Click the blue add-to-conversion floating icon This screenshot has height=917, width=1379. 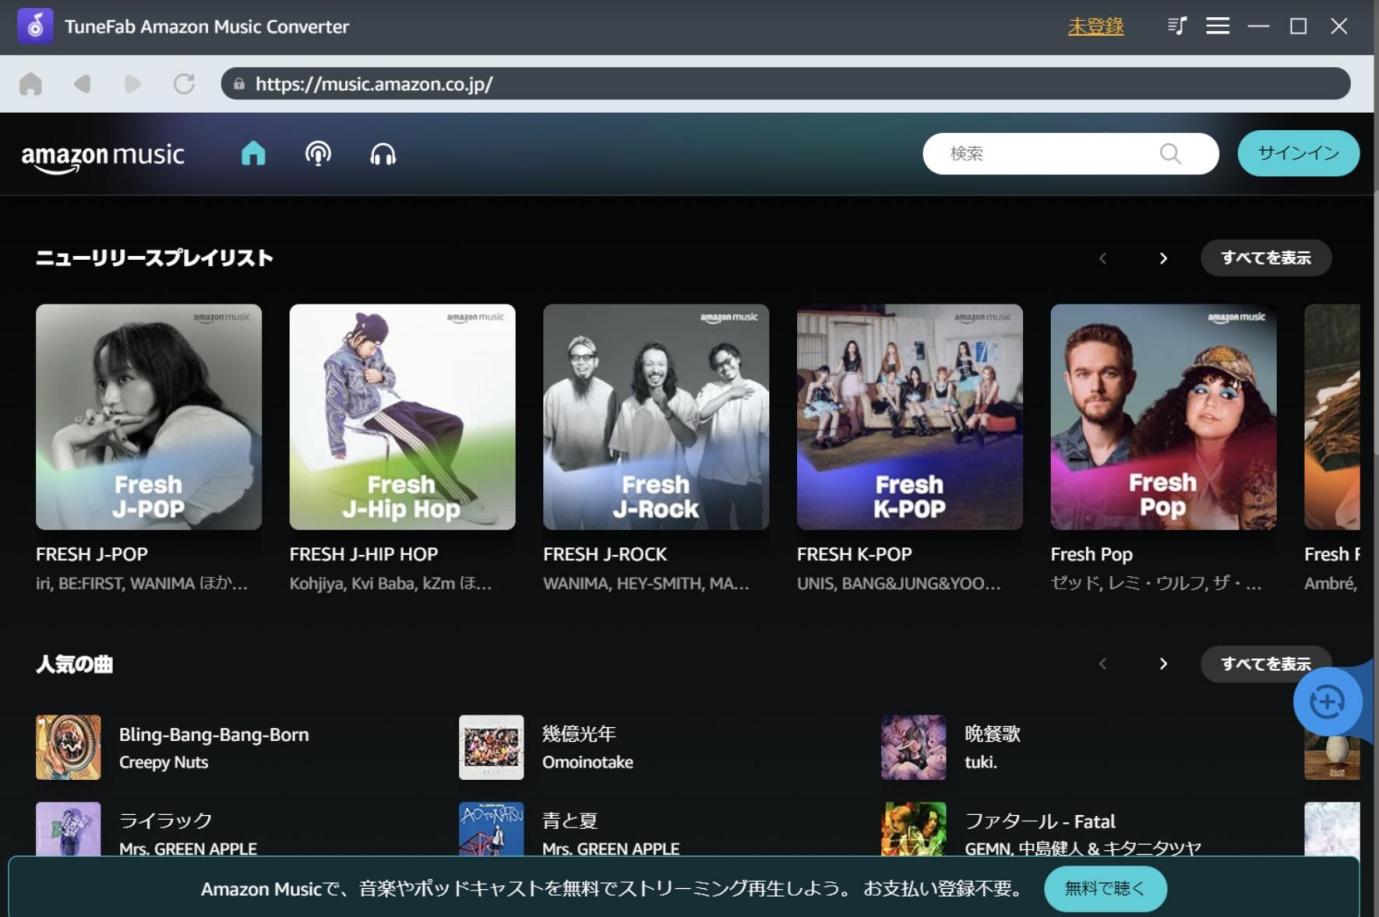pyautogui.click(x=1327, y=701)
